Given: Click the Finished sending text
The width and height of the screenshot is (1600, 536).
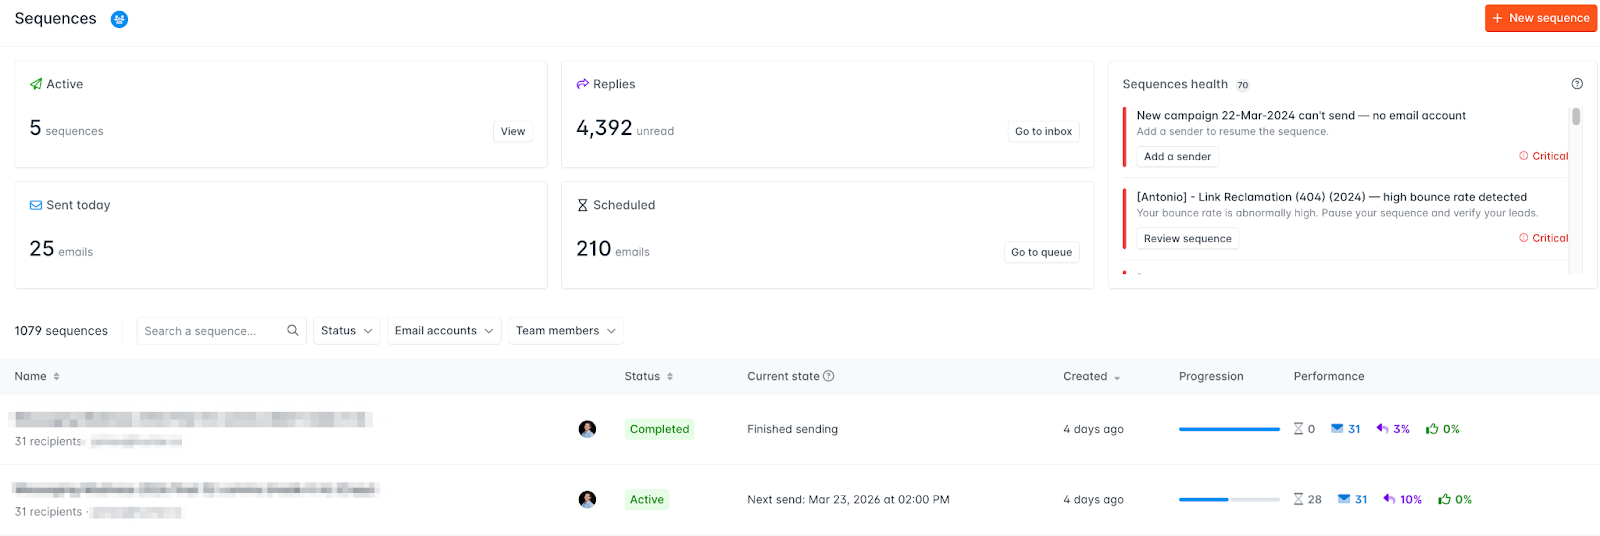Looking at the screenshot, I should point(792,429).
